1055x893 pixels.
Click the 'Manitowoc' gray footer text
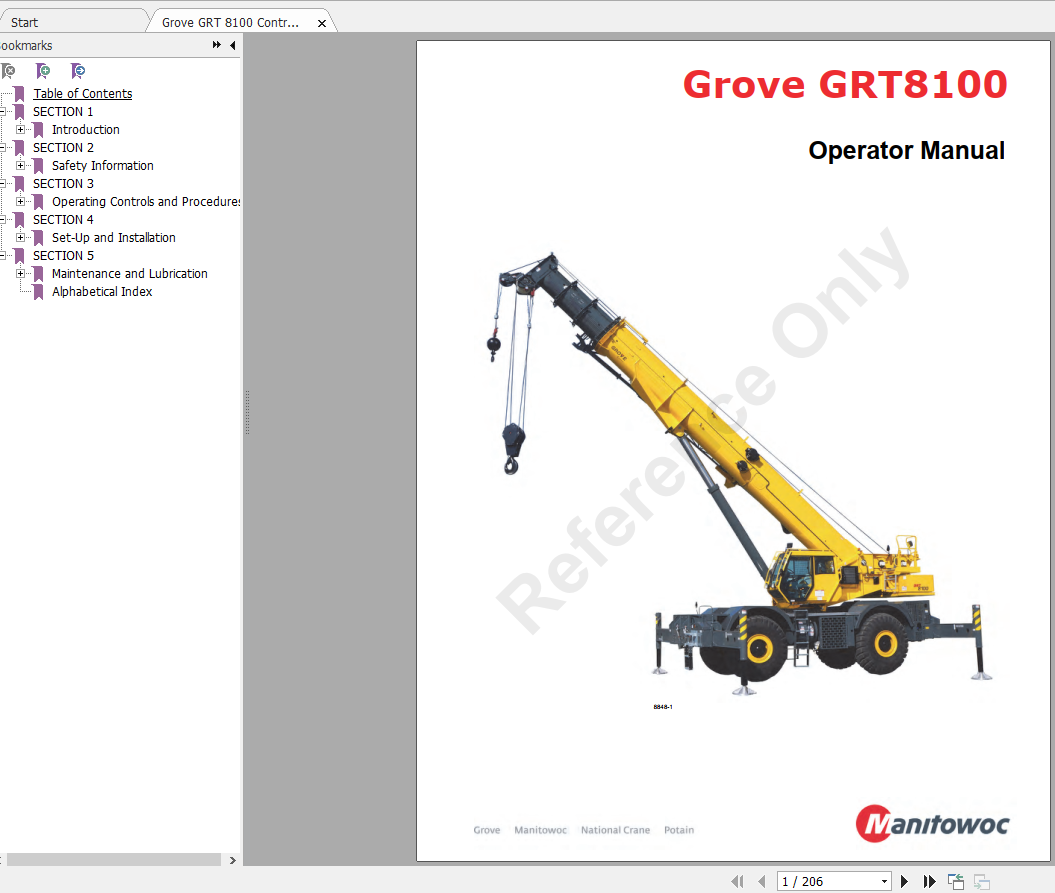coord(540,830)
